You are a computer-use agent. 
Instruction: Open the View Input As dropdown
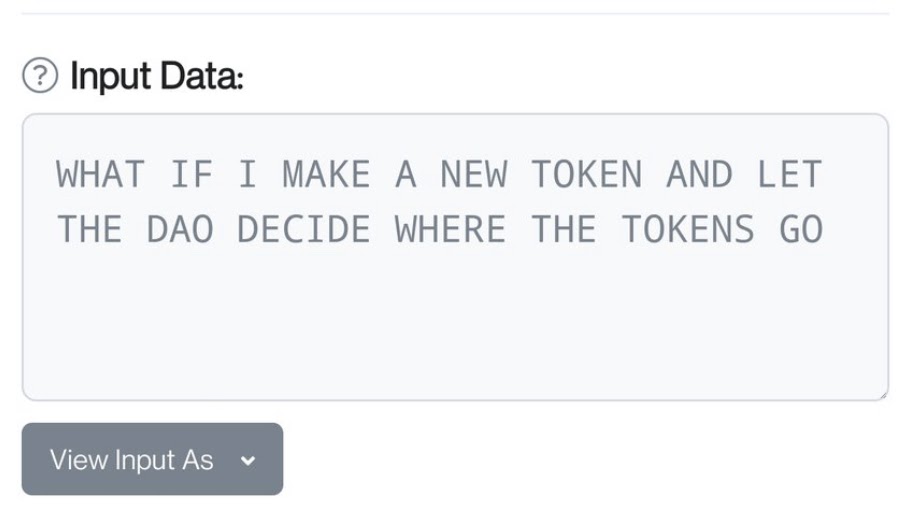point(152,459)
